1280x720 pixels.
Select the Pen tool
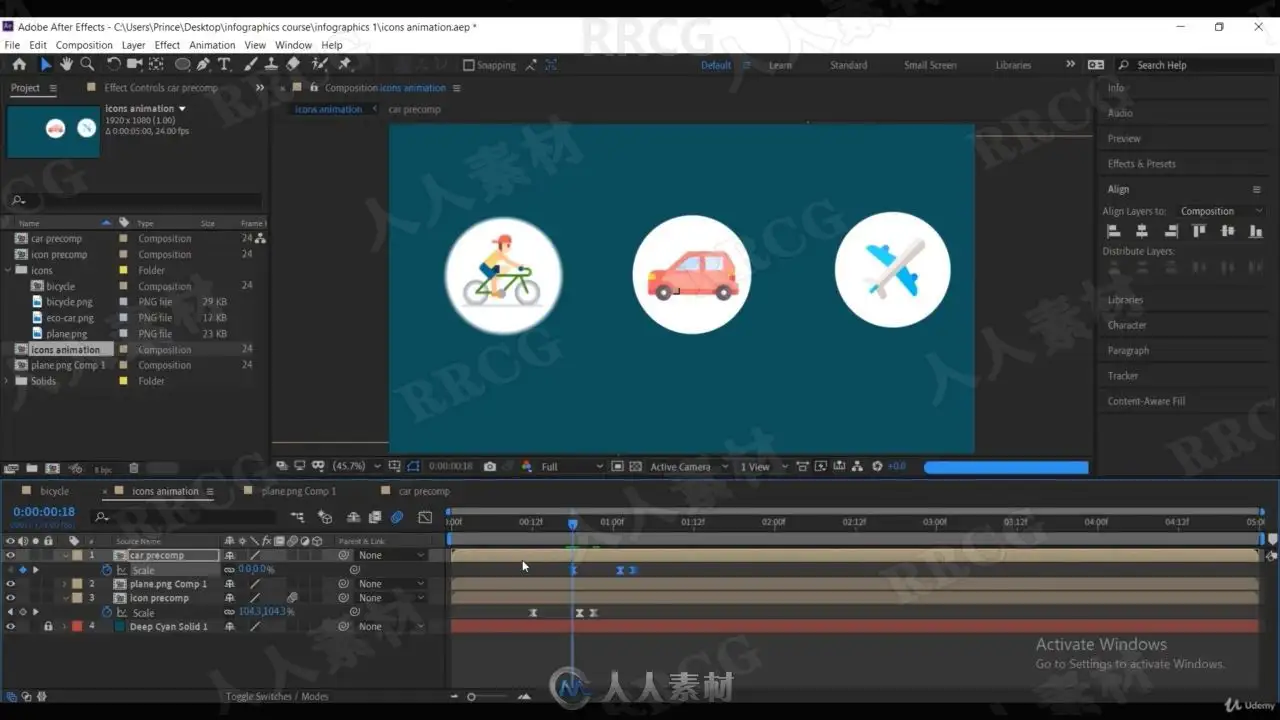[203, 64]
